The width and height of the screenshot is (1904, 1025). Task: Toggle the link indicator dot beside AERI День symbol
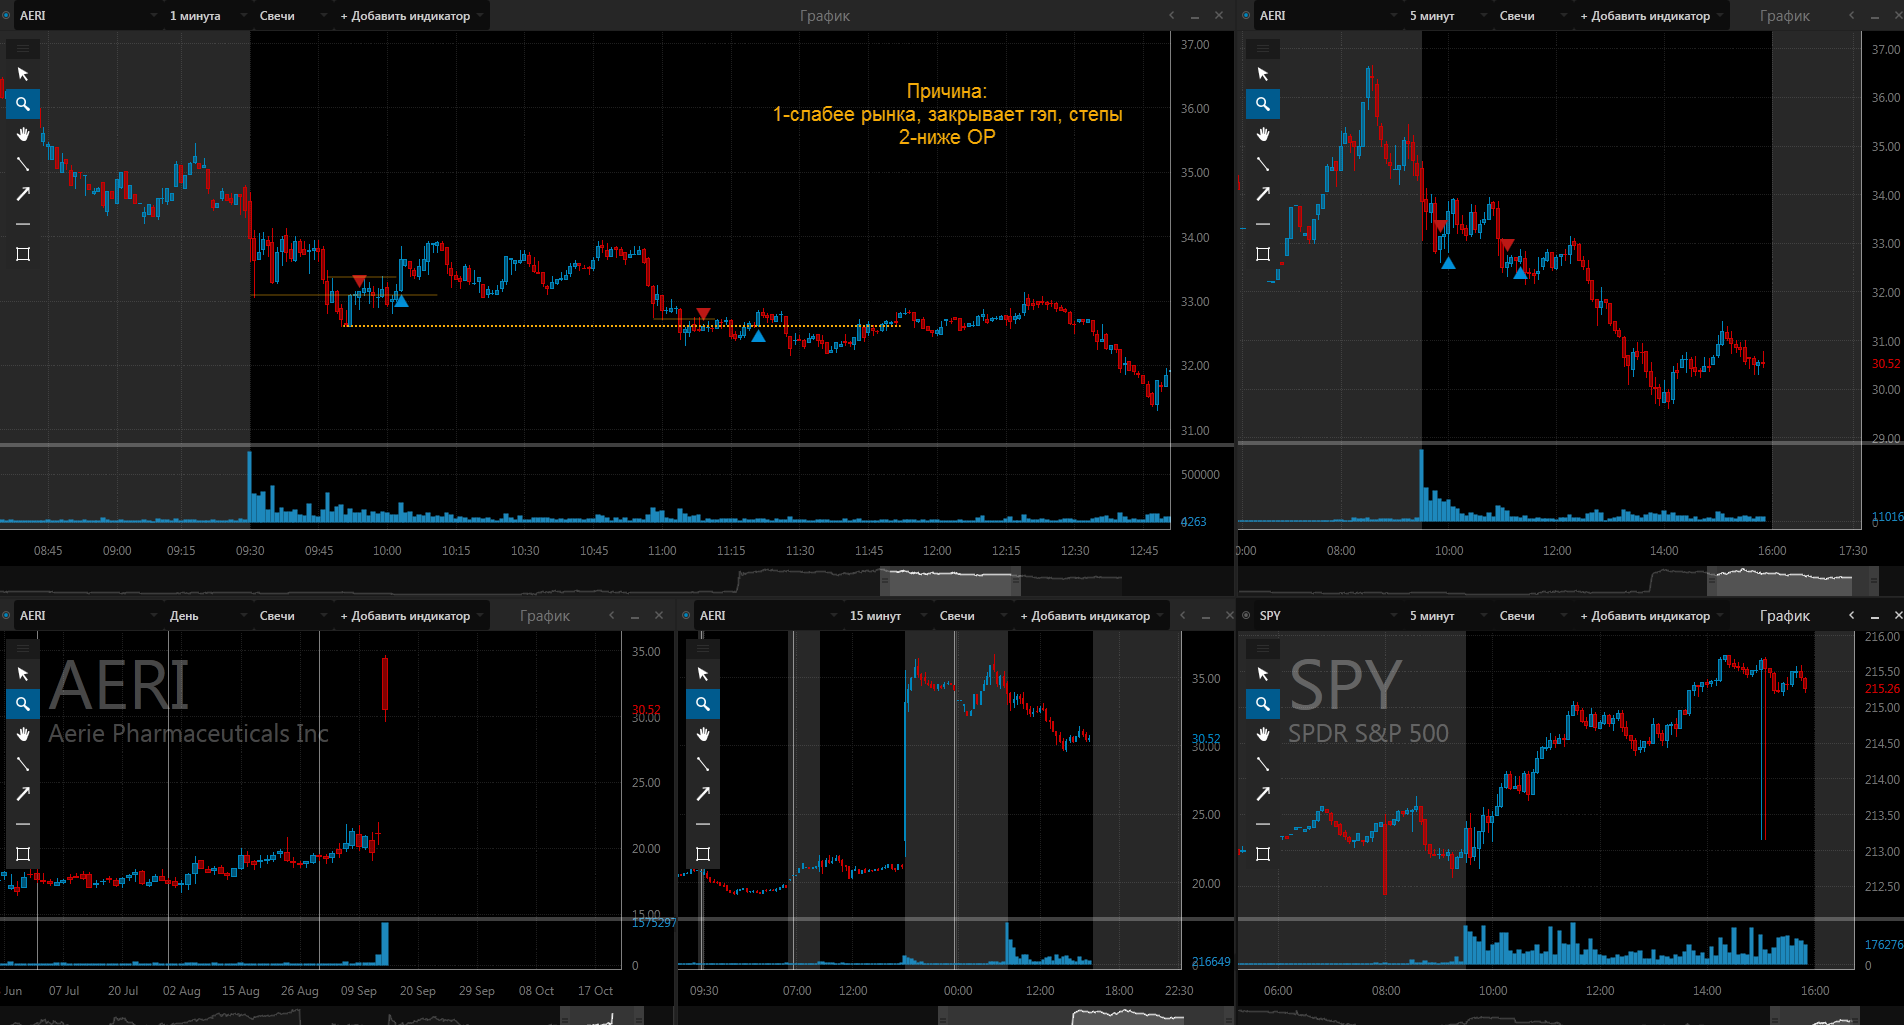tap(6, 615)
